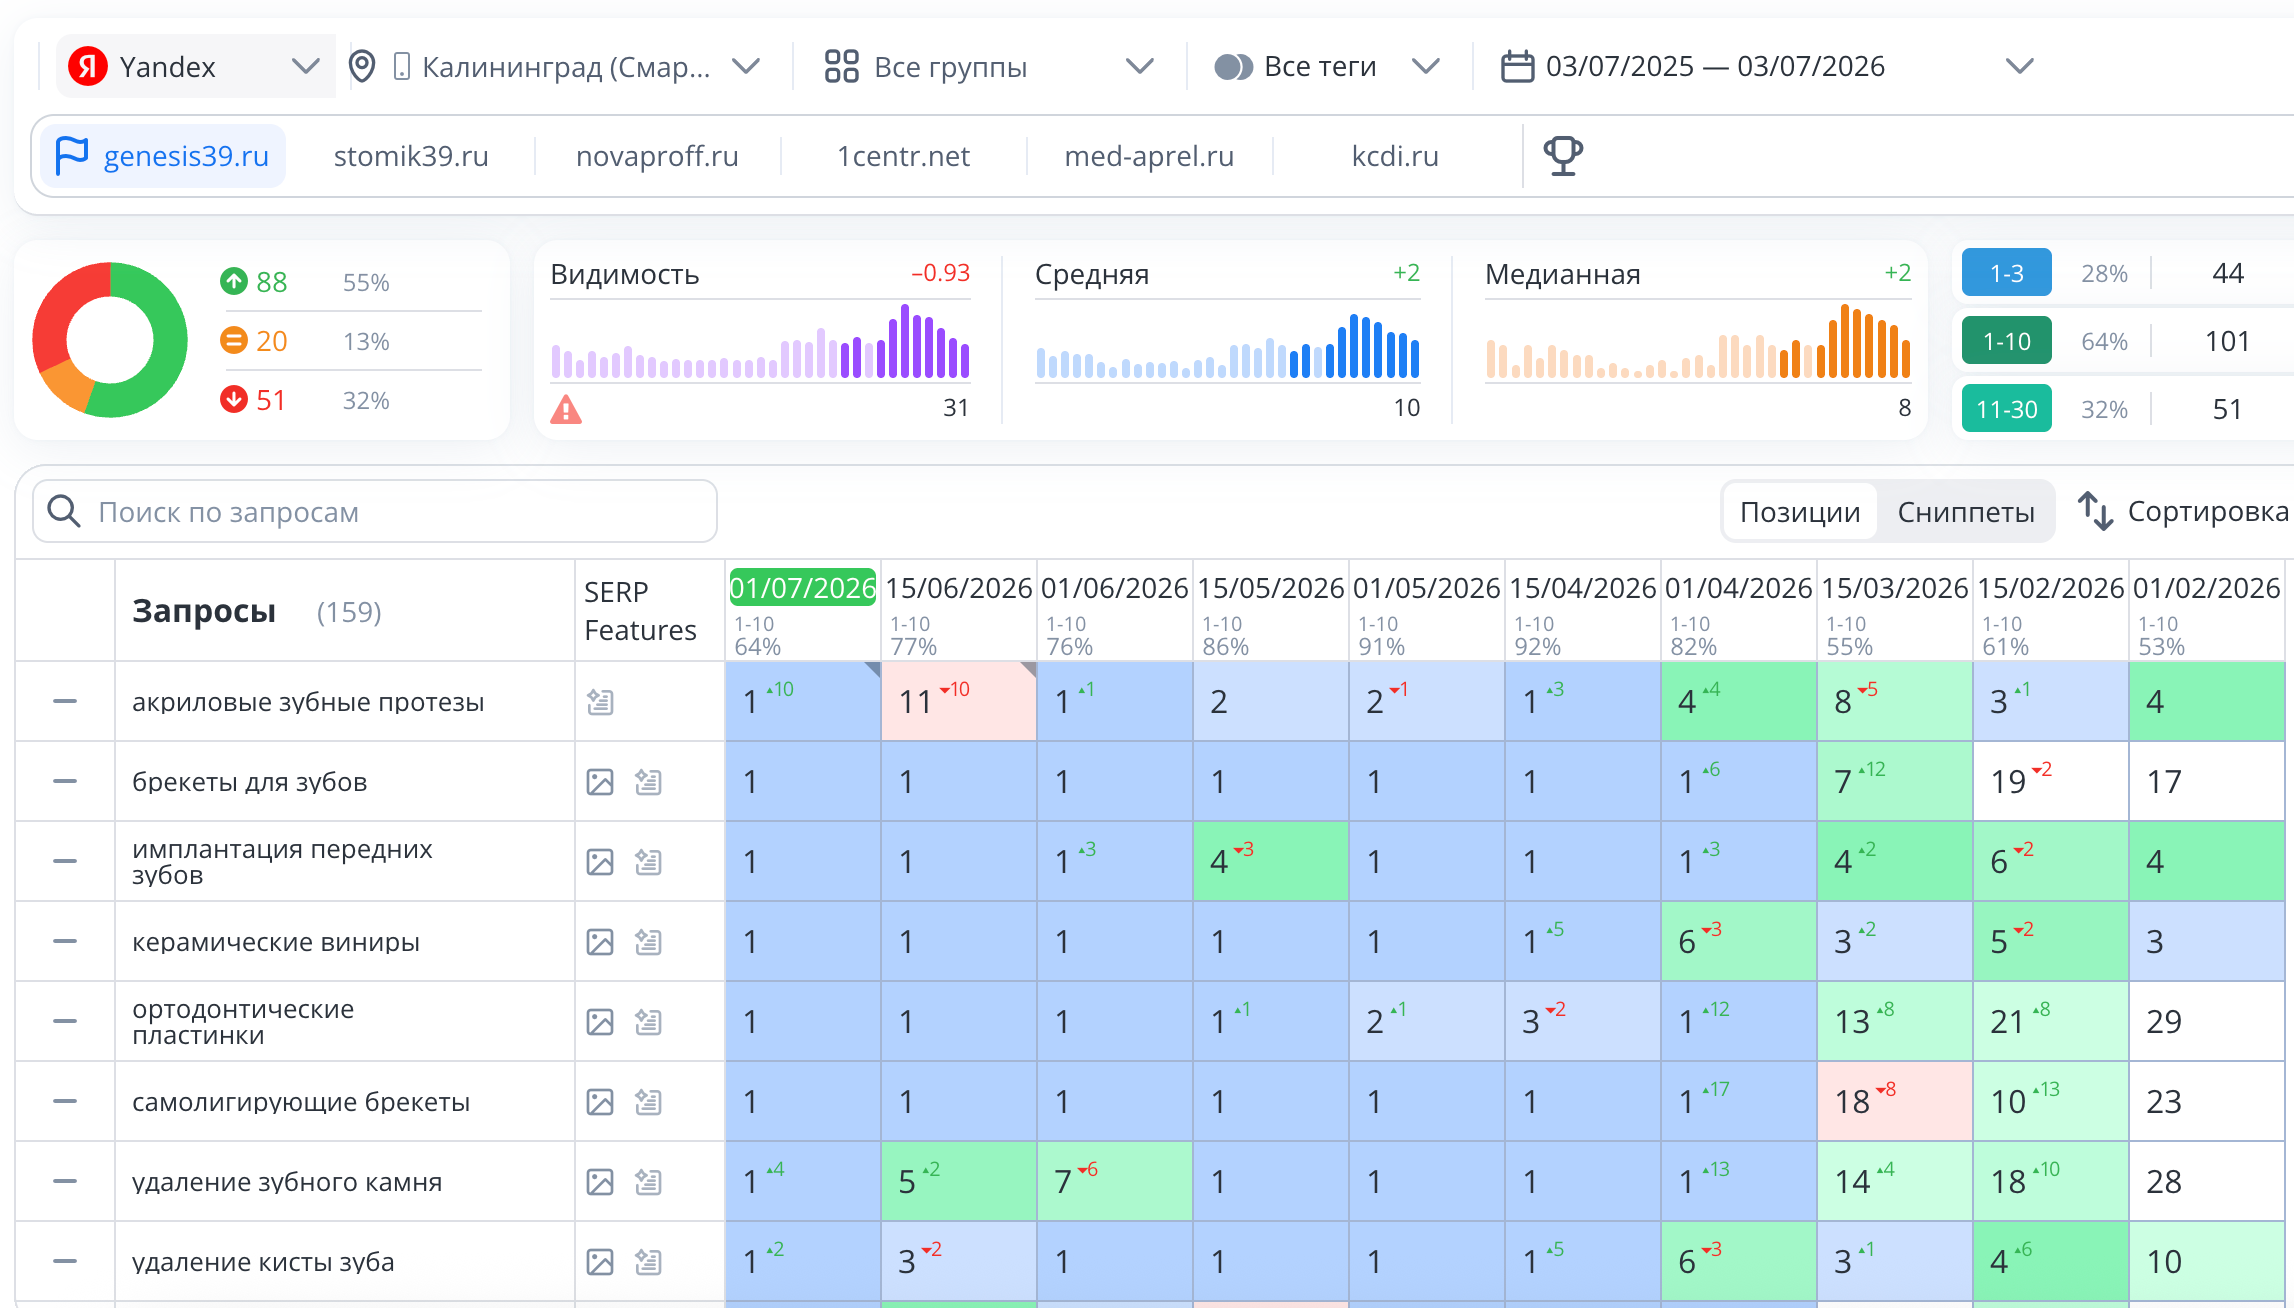Switch view to Позиции

coord(1800,512)
